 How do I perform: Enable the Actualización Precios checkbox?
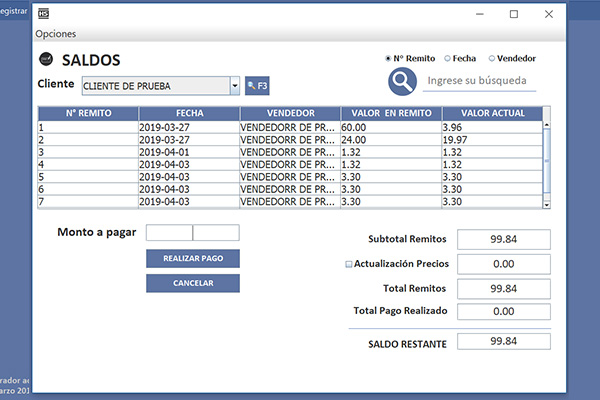(349, 265)
